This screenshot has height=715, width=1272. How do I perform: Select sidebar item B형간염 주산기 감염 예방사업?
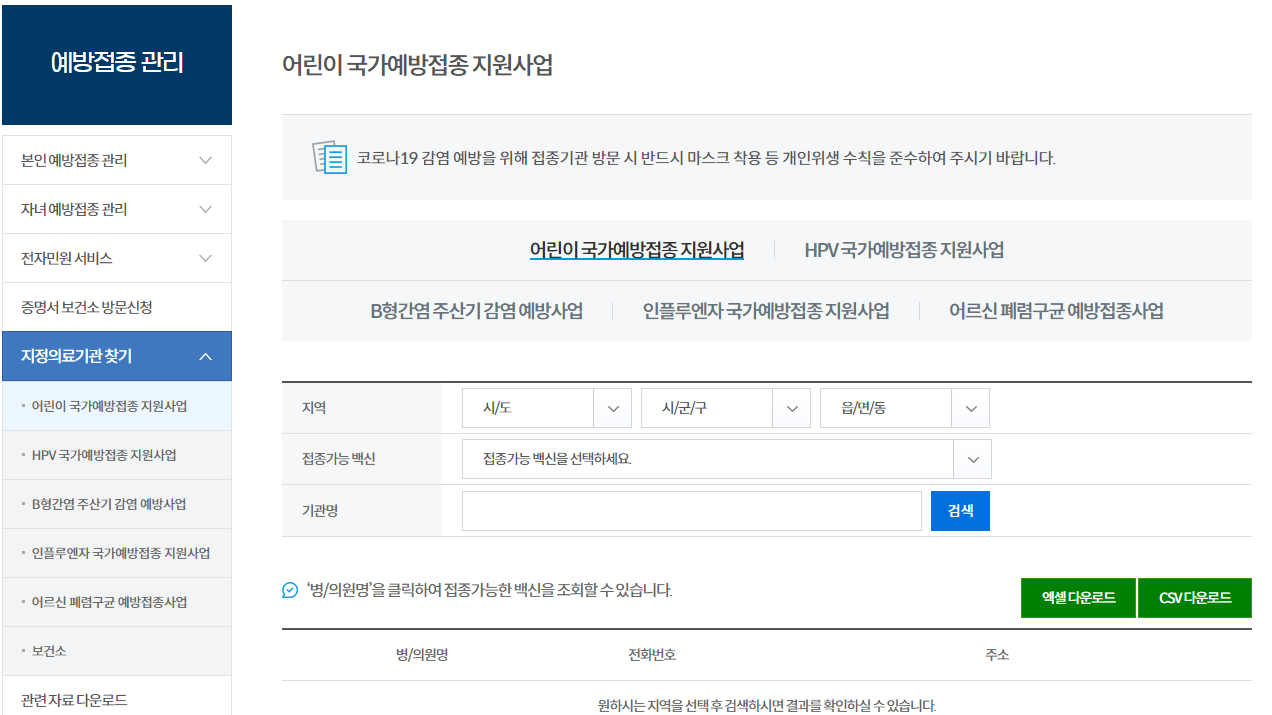tap(117, 504)
